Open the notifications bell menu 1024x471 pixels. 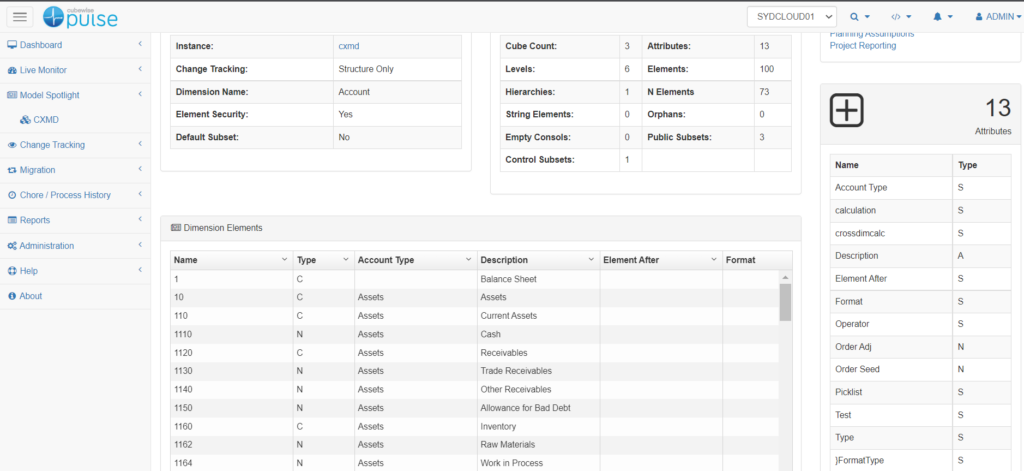click(942, 17)
